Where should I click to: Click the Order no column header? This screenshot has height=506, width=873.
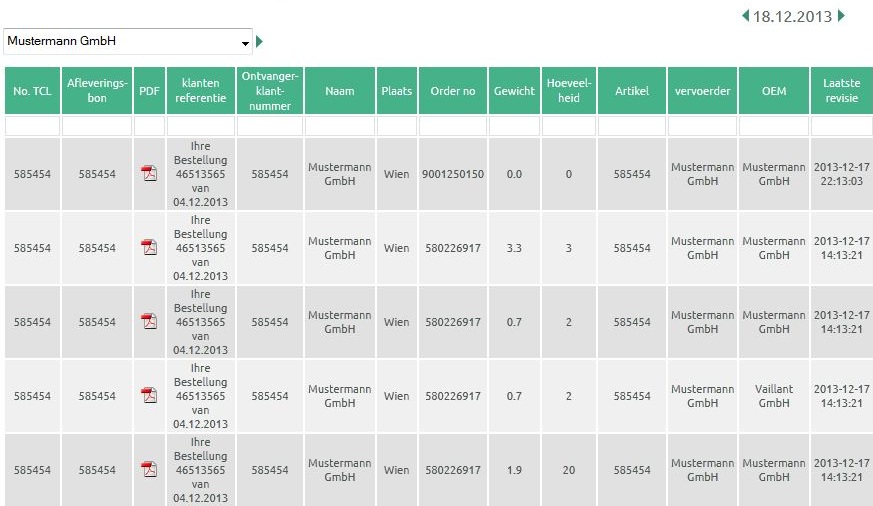tap(452, 91)
